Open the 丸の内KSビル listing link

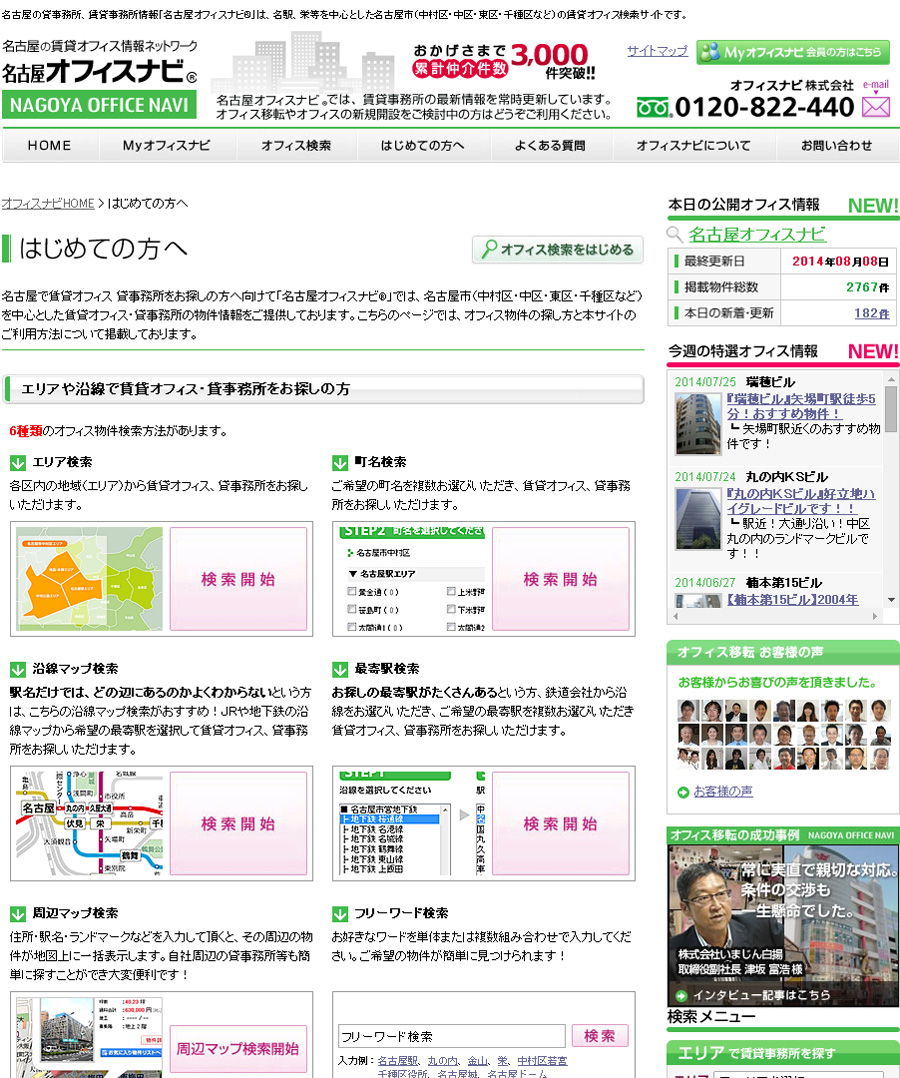click(x=801, y=501)
